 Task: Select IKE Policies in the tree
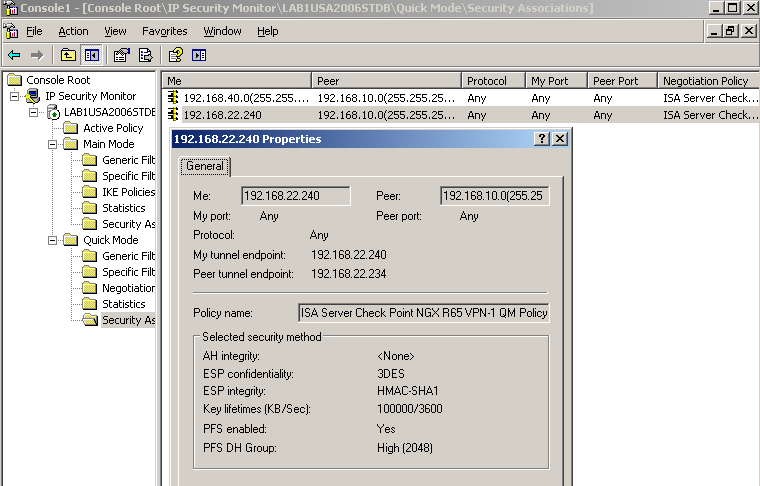pos(128,192)
